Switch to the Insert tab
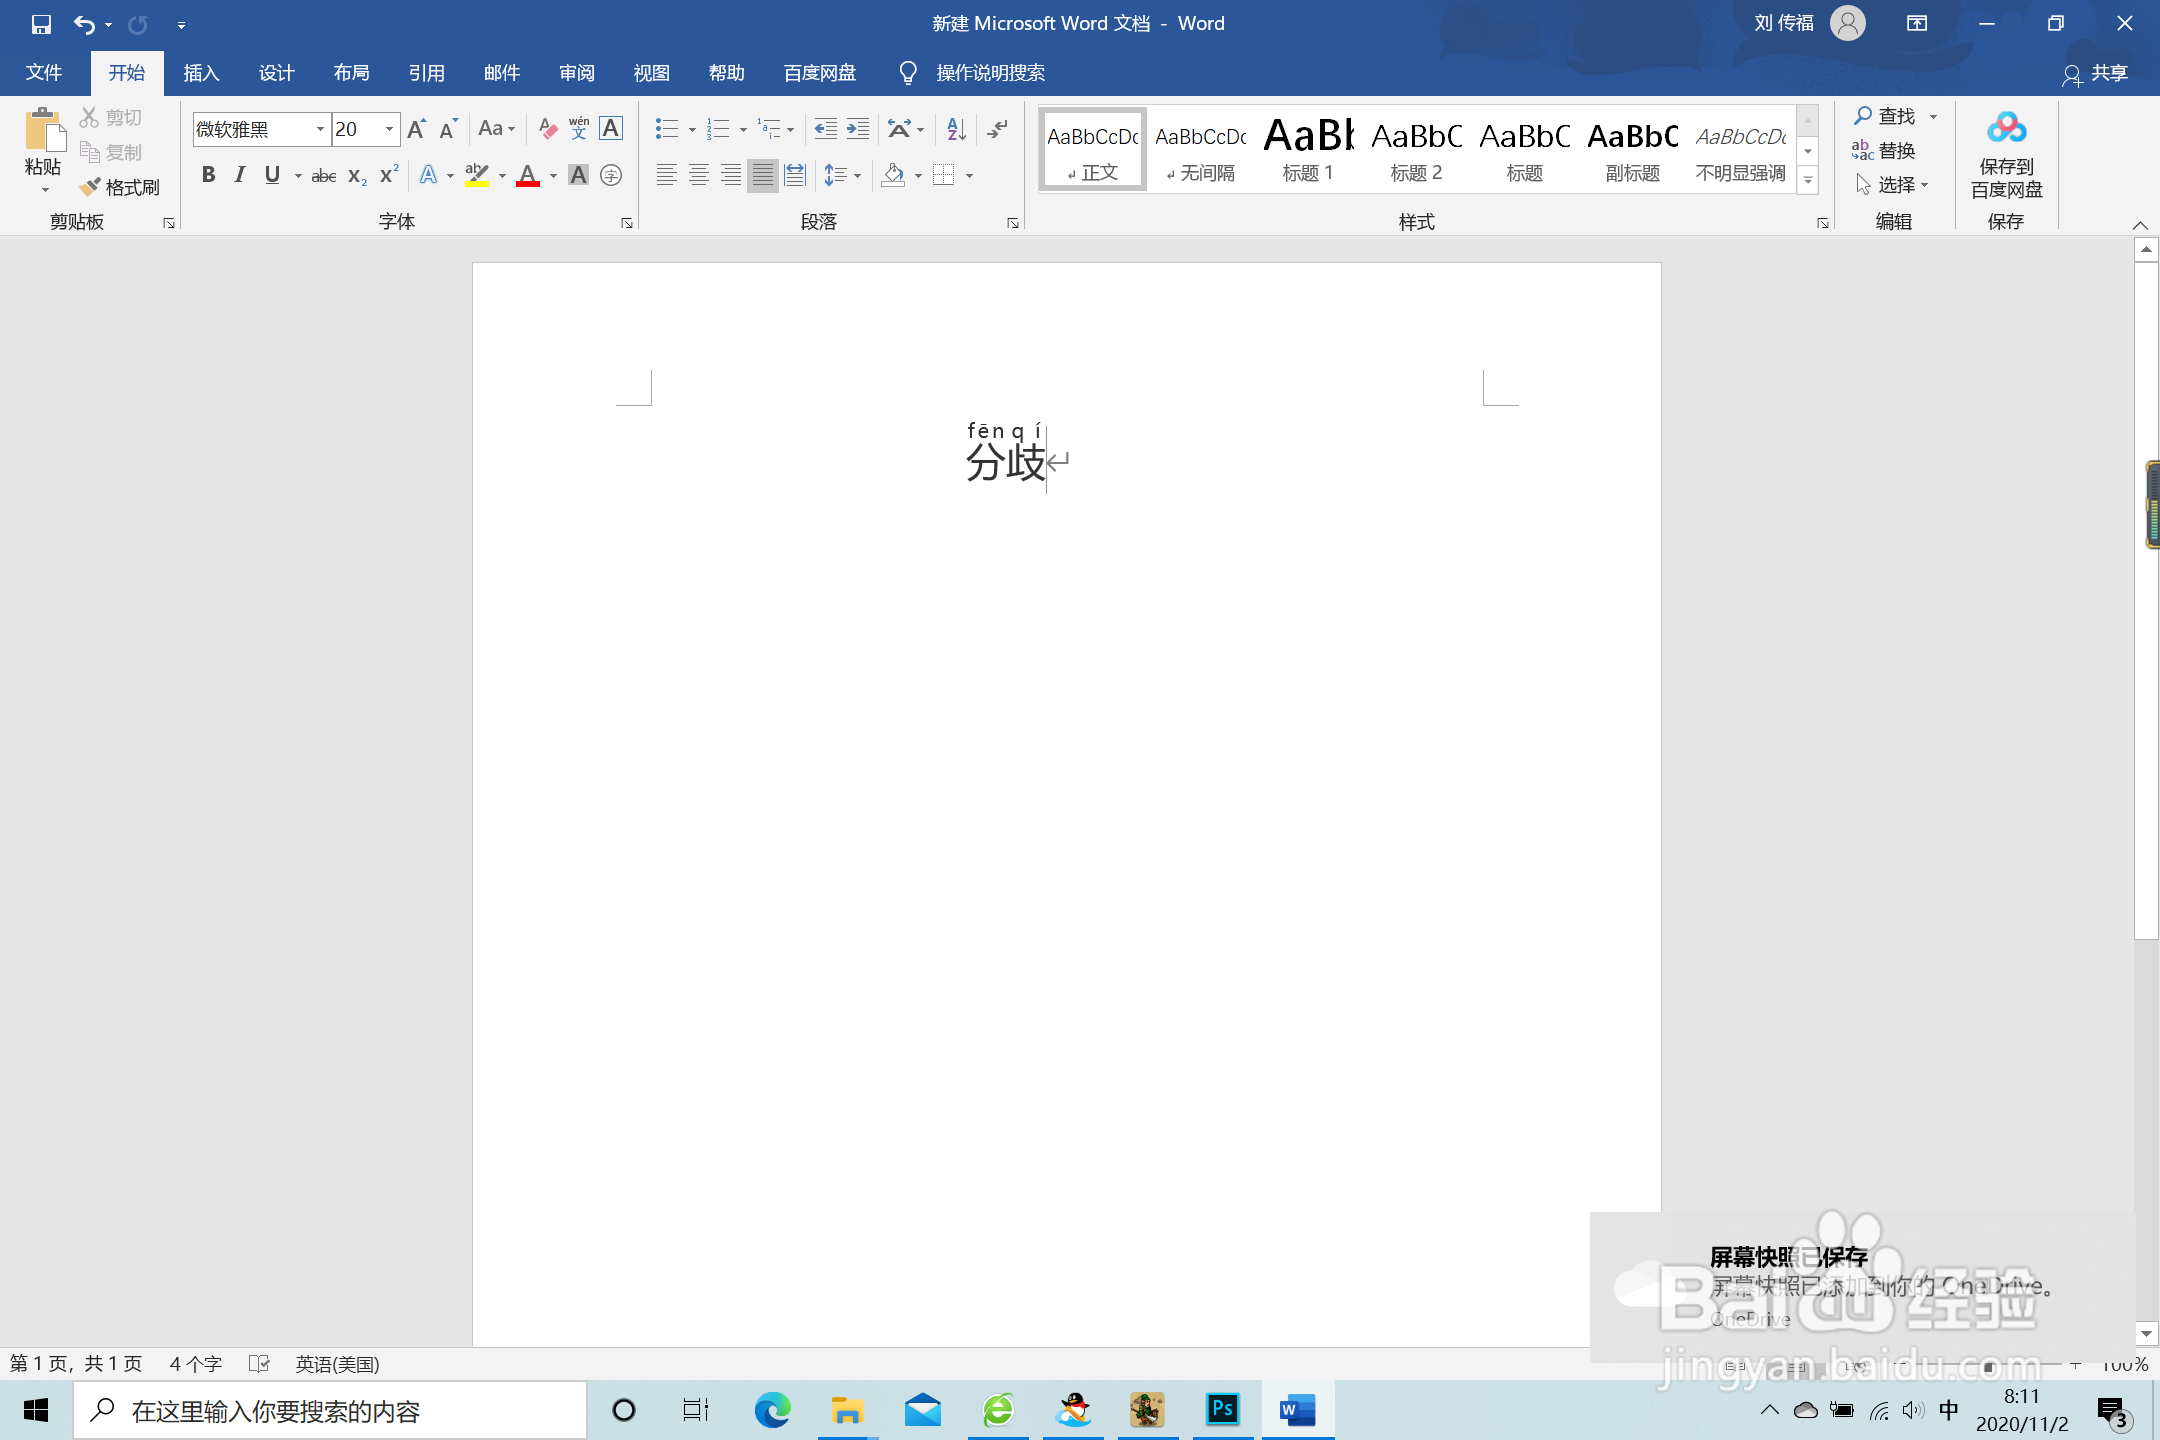This screenshot has width=2160, height=1440. pyautogui.click(x=201, y=73)
